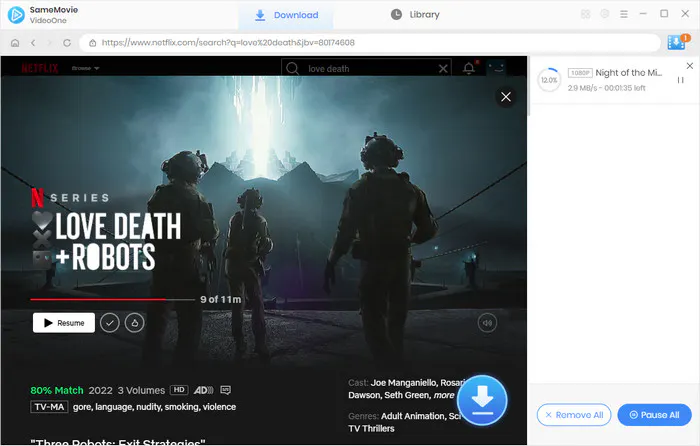The width and height of the screenshot is (700, 446).
Task: Open the Netflix profile avatar
Action: [x=496, y=68]
